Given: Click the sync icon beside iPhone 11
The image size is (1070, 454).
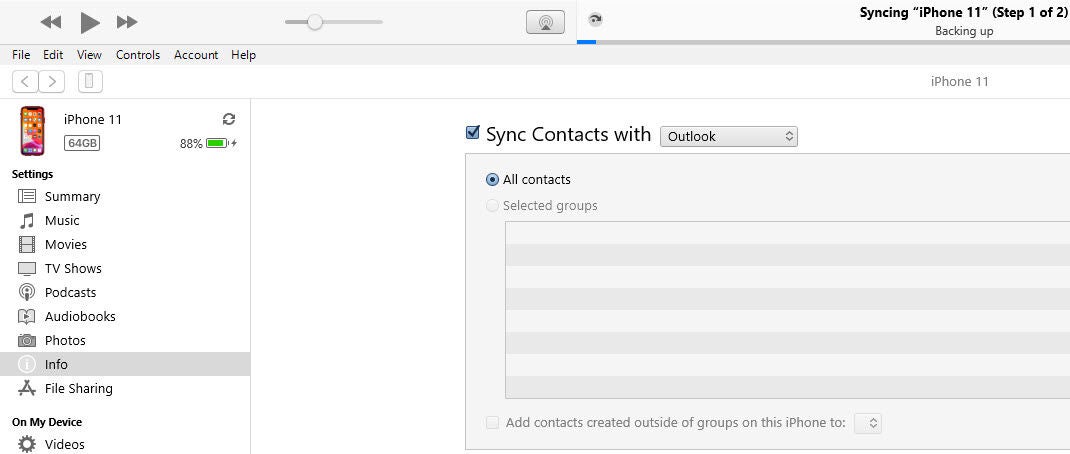Looking at the screenshot, I should click(229, 119).
